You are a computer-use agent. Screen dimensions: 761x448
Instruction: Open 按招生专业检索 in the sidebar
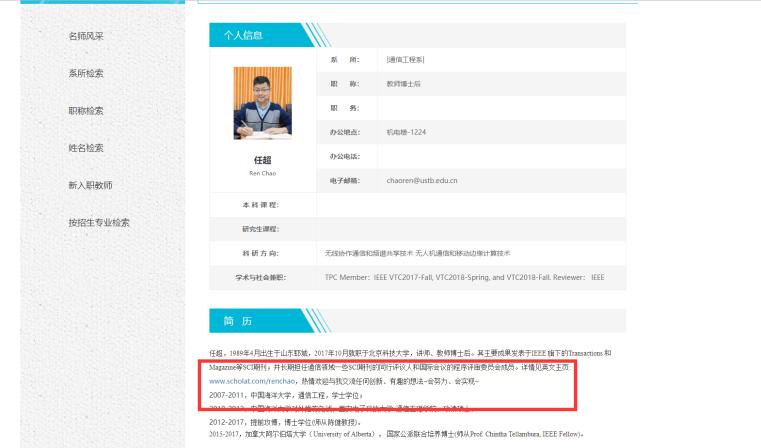pyautogui.click(x=99, y=222)
